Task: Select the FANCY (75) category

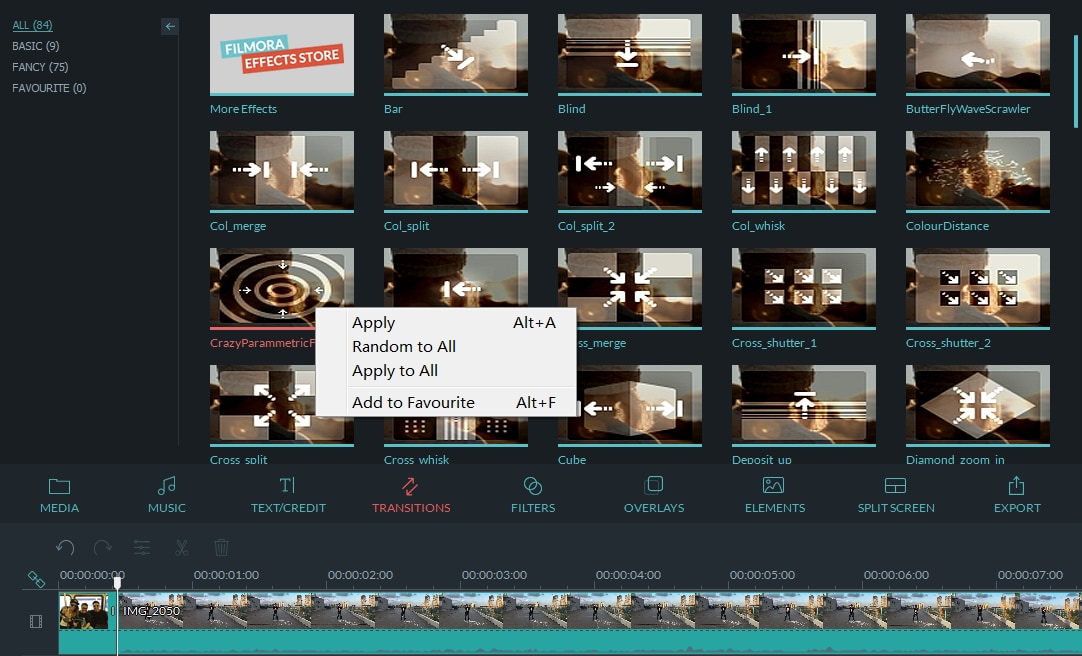Action: click(40, 67)
